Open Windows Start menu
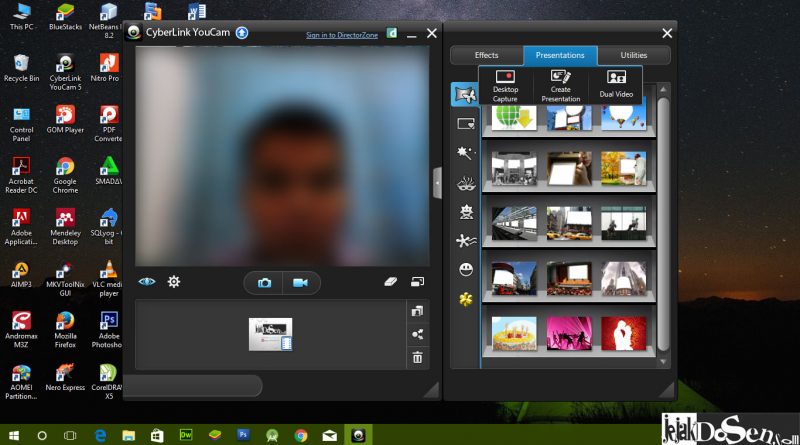The width and height of the screenshot is (800, 445). click(x=14, y=435)
